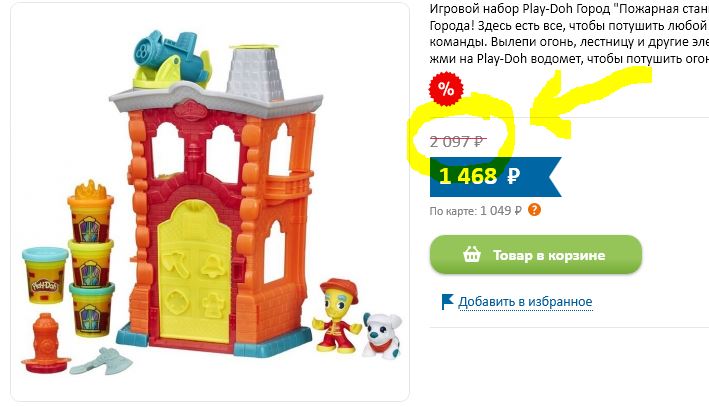Click the product description text paragraph
The image size is (709, 407).
point(569,33)
